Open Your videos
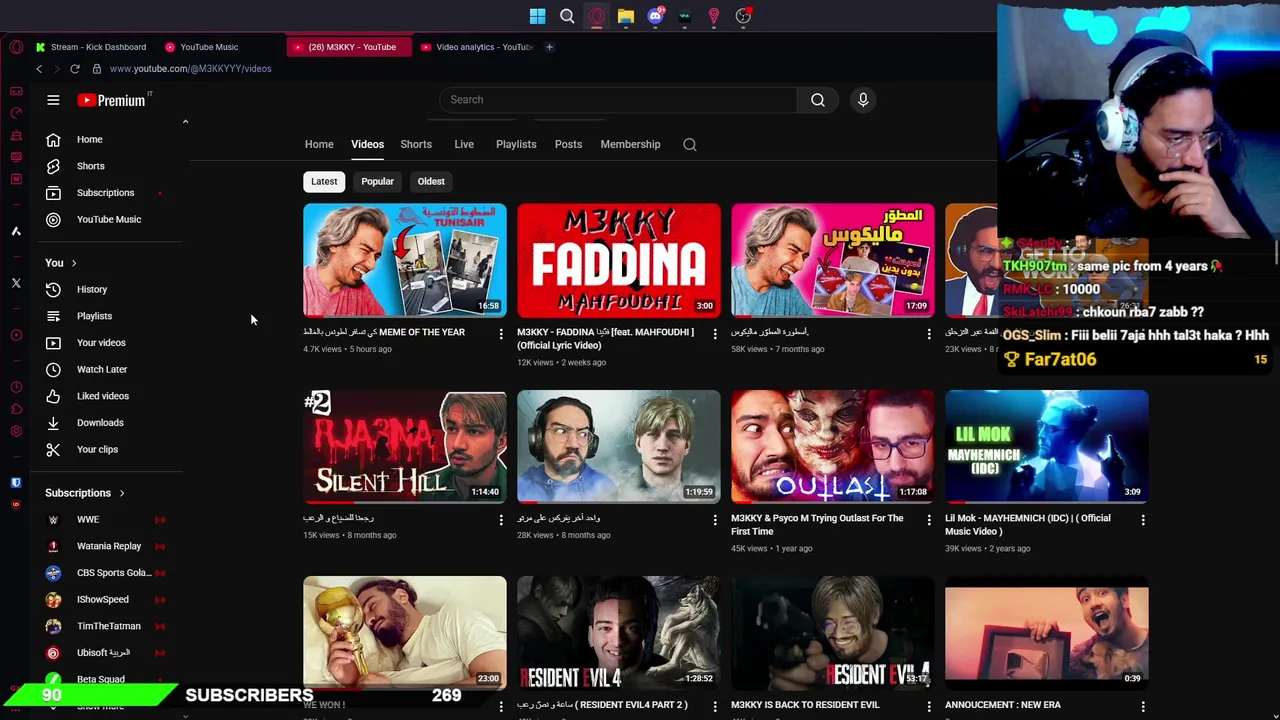The image size is (1280, 720). [x=100, y=343]
